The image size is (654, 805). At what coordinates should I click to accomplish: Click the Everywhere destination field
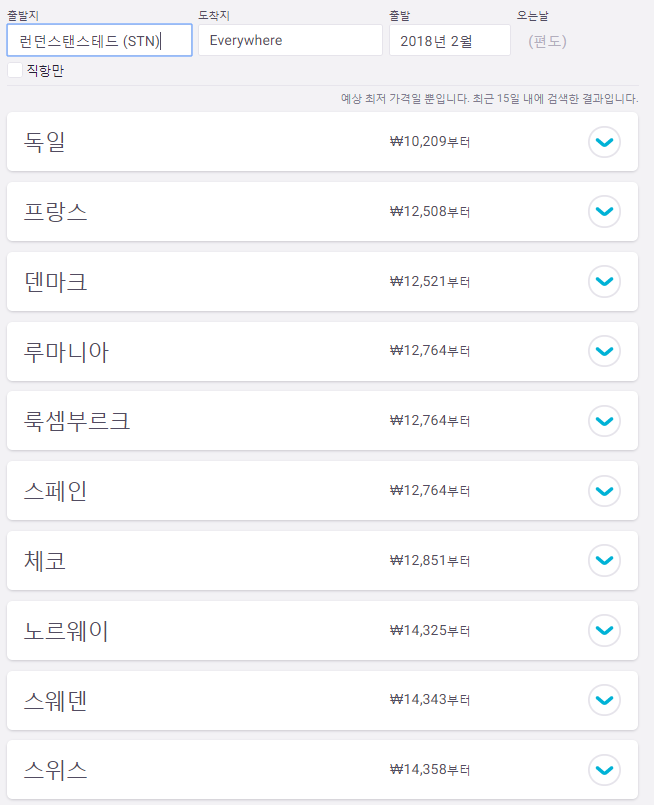pos(290,41)
